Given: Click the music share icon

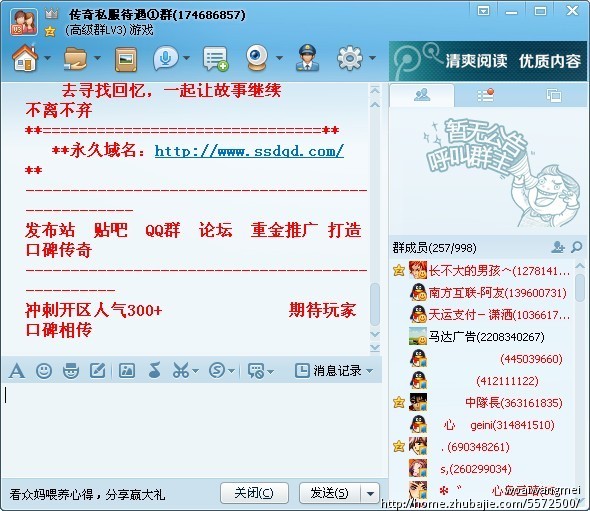Looking at the screenshot, I should pos(154,370).
